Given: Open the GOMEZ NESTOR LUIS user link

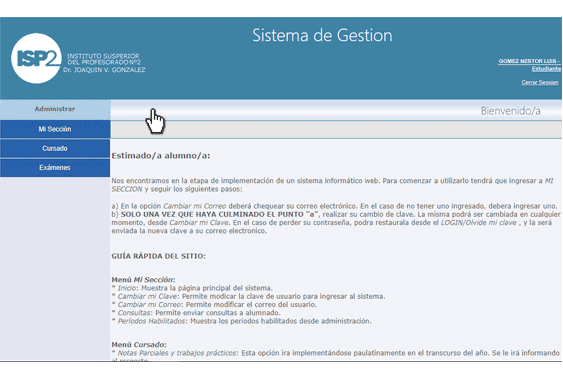Looking at the screenshot, I should click(529, 61).
